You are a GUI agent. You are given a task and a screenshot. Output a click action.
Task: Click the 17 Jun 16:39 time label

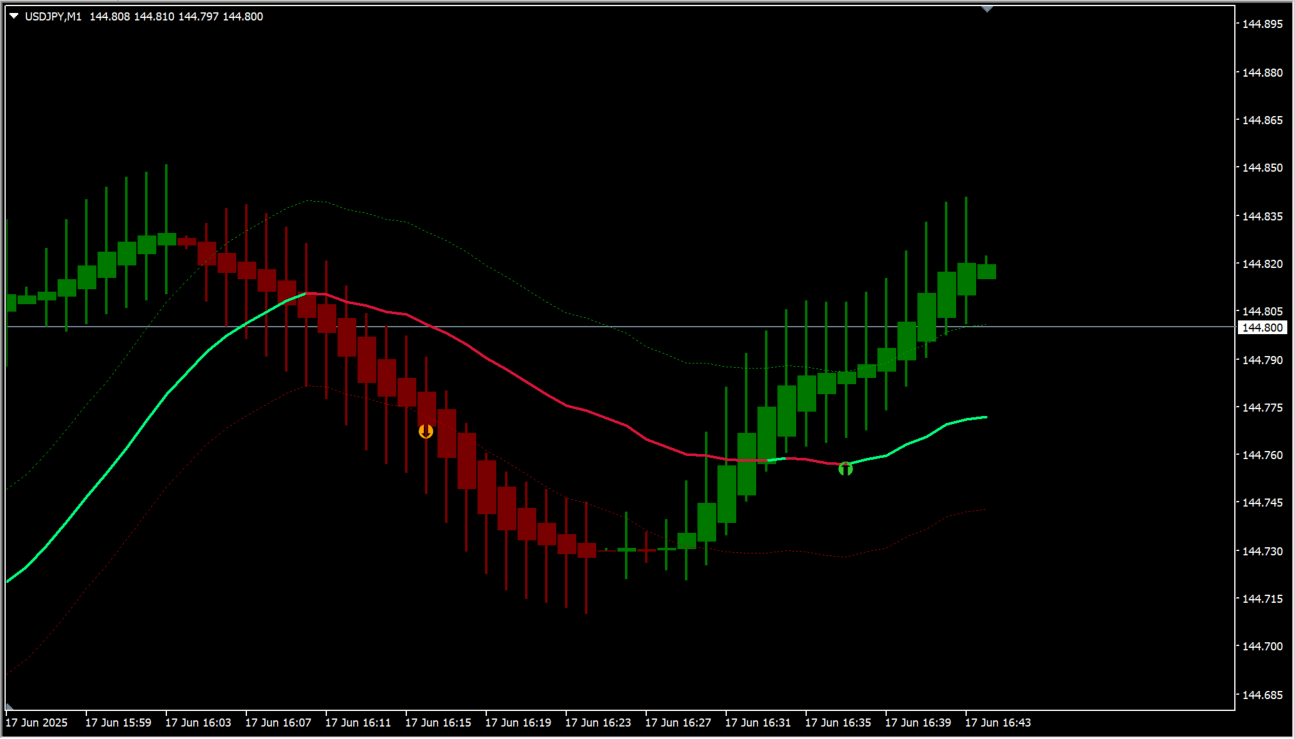pyautogui.click(x=918, y=721)
